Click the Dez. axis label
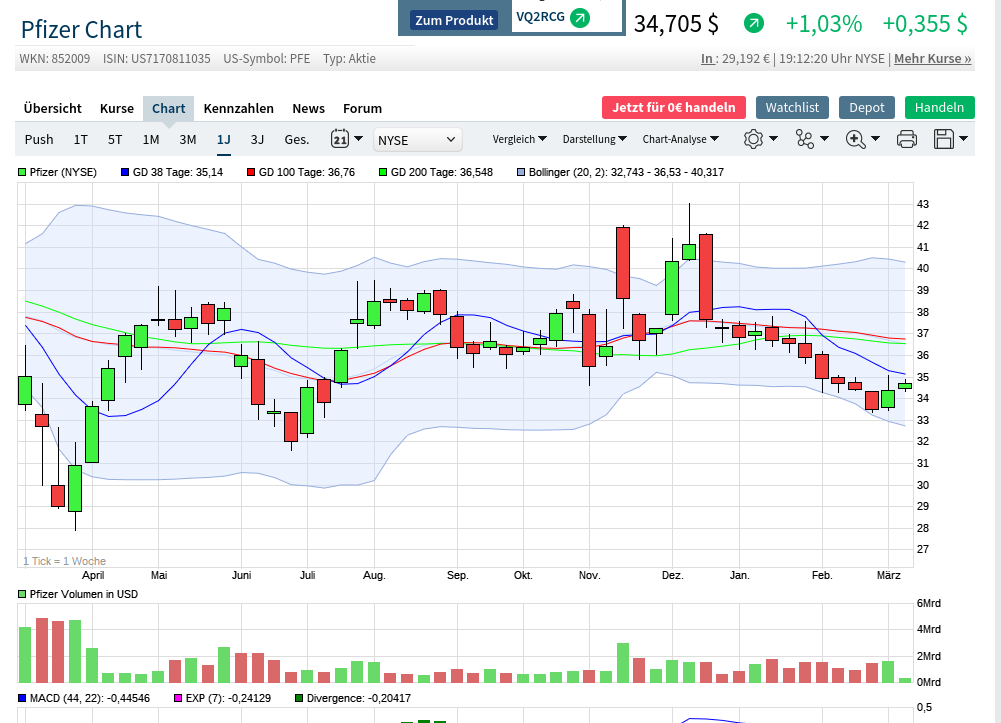This screenshot has height=723, width=1001. click(x=672, y=575)
